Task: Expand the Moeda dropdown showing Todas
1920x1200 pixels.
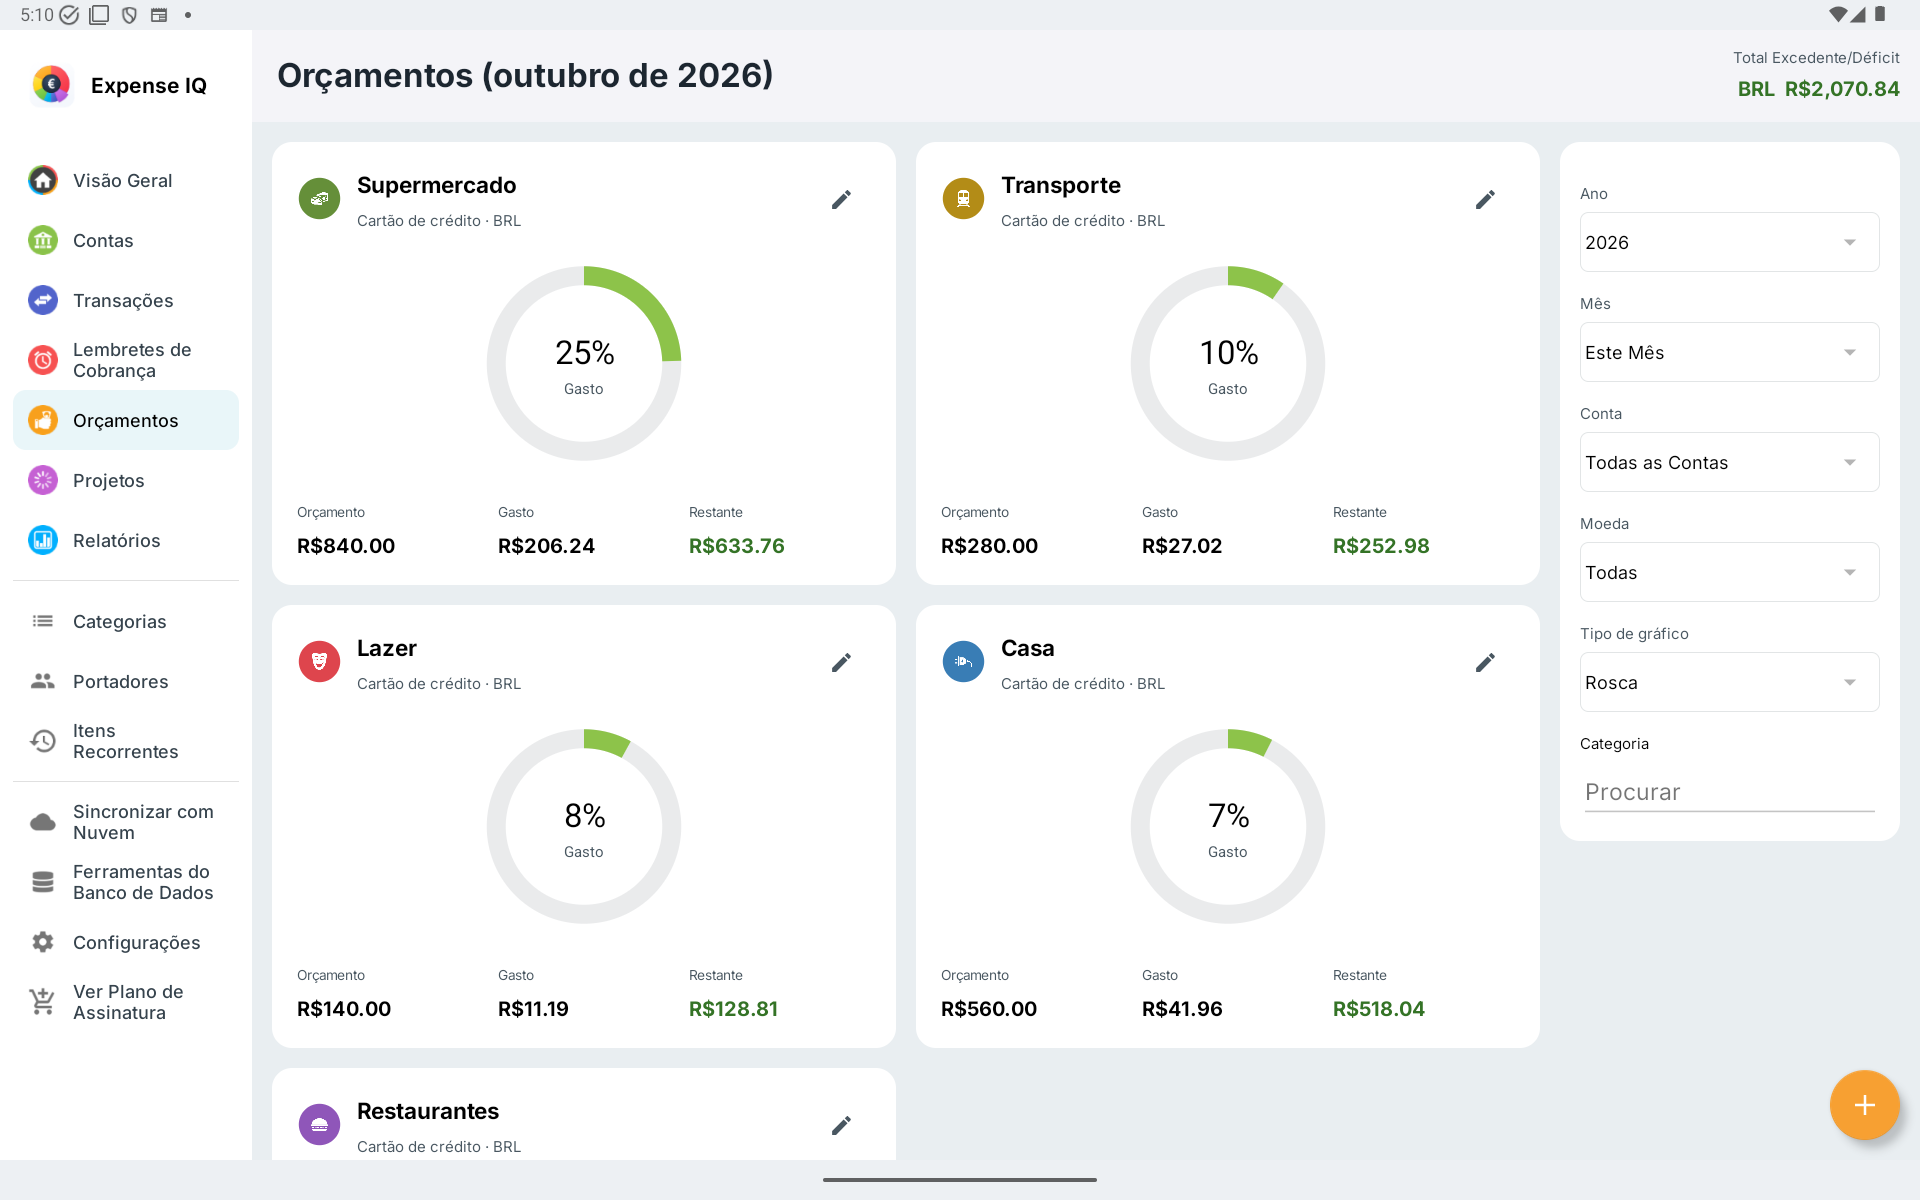Action: click(x=1729, y=572)
